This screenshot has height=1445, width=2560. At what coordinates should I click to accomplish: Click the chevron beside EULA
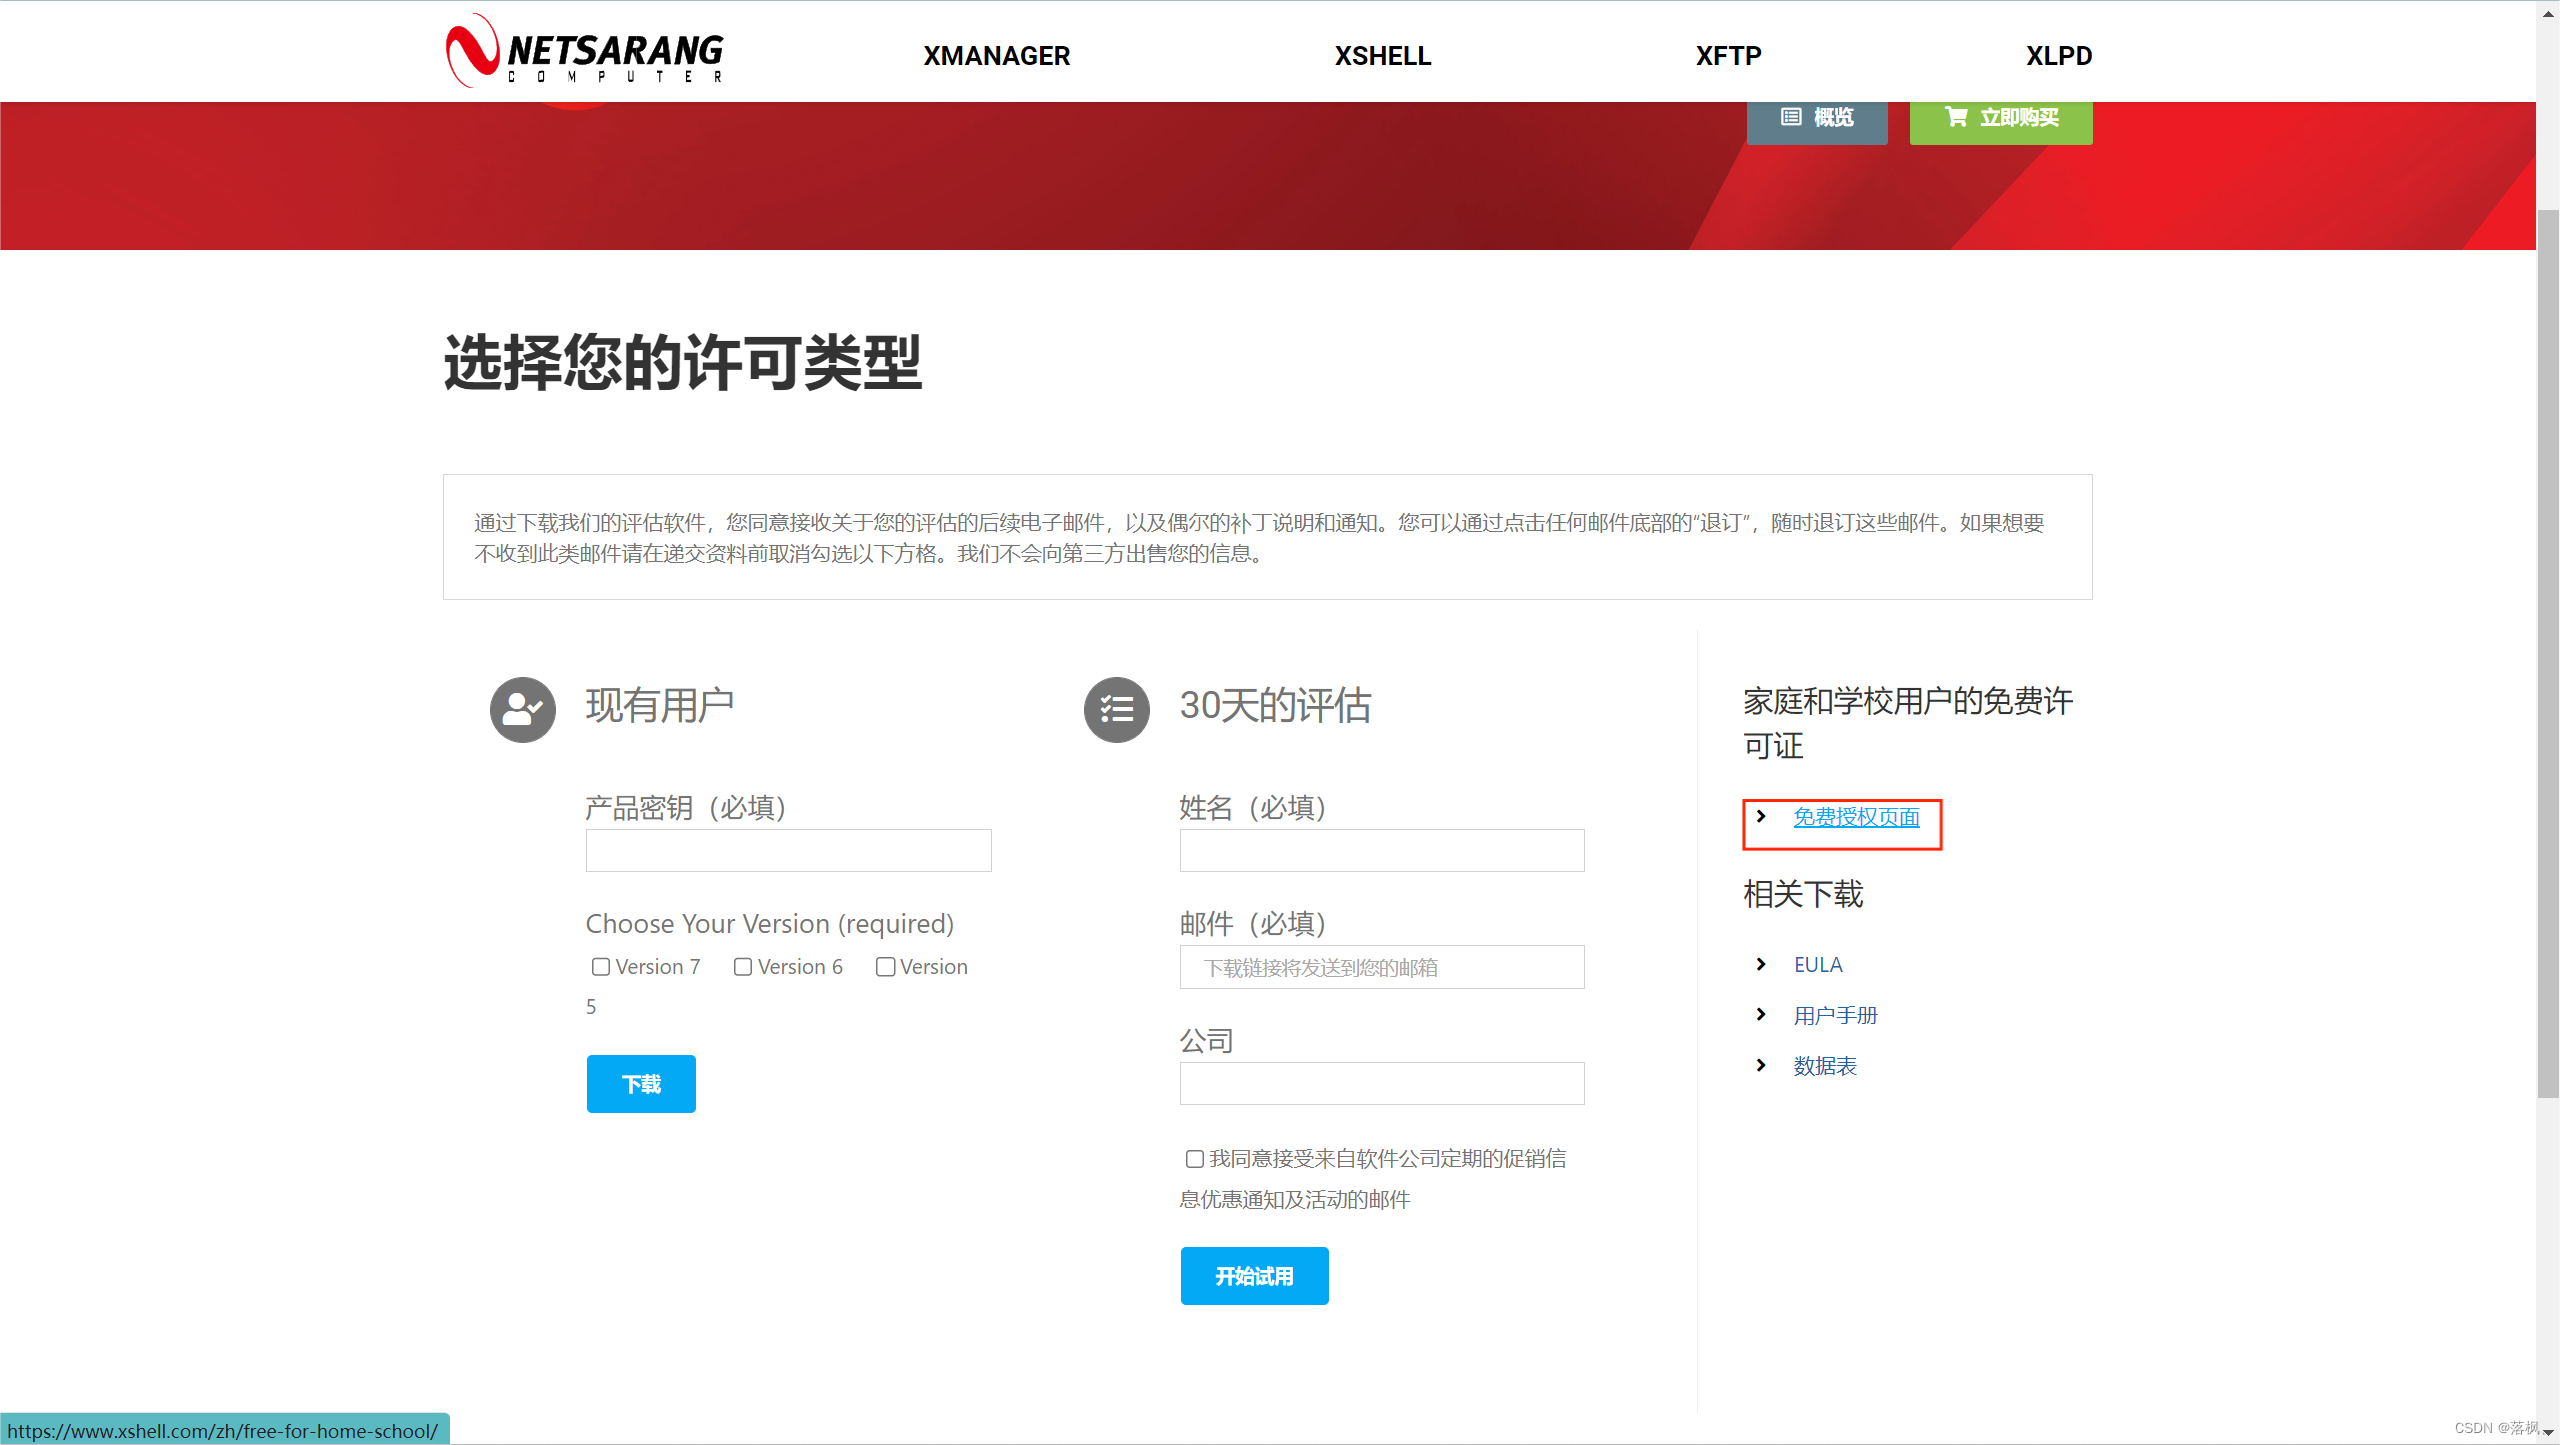click(1761, 964)
